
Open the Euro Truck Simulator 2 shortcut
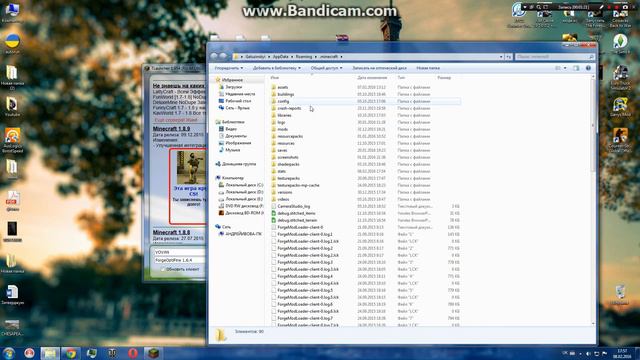tap(620, 78)
